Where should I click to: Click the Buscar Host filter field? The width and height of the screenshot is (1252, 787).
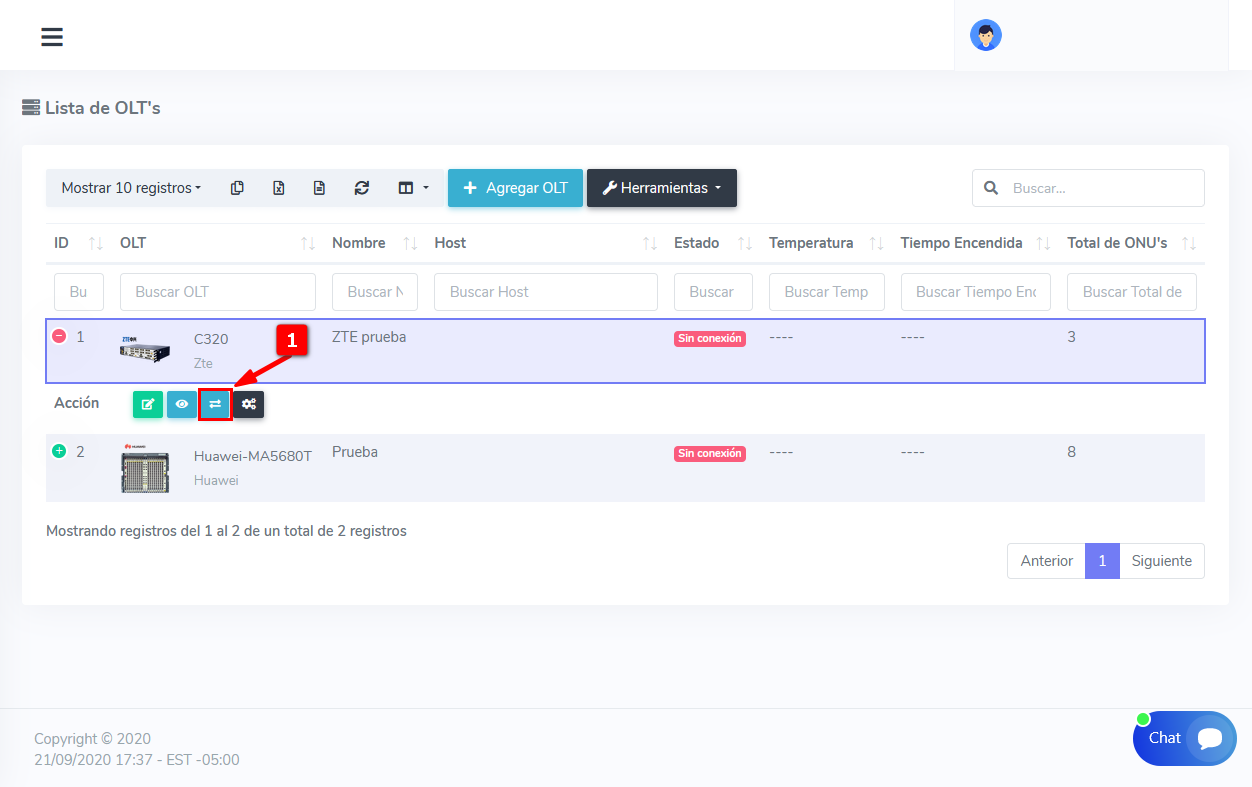(x=545, y=292)
